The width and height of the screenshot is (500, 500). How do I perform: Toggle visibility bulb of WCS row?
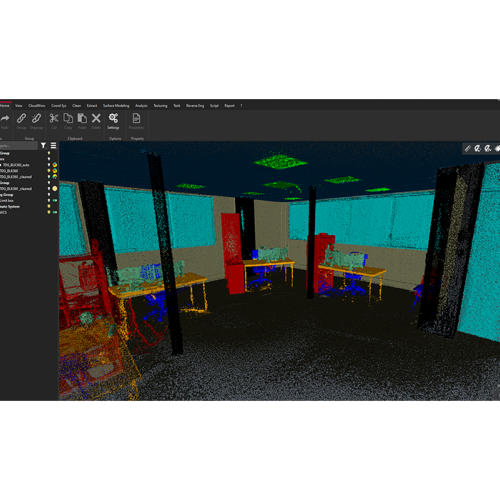click(49, 212)
